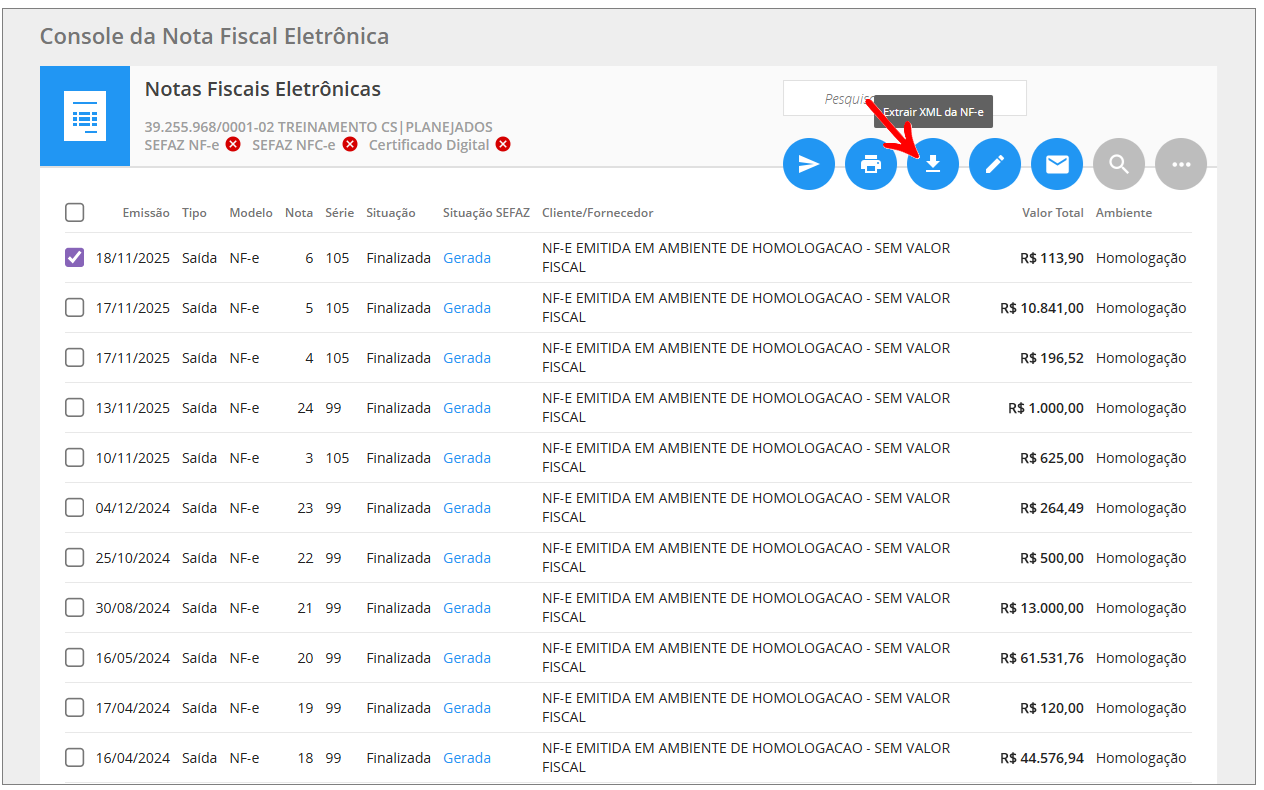Image resolution: width=1264 pixels, height=790 pixels.
Task: Check the 13/11/2025 note 24 checkbox
Action: (x=75, y=408)
